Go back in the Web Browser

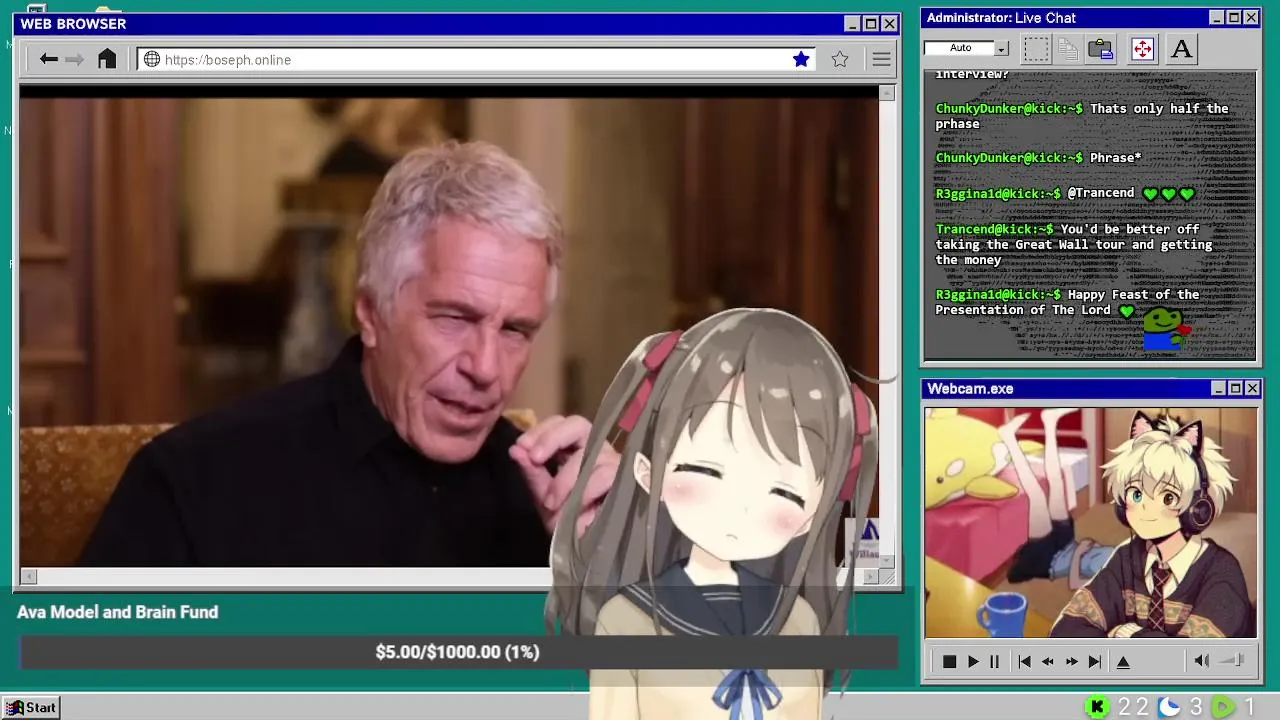coord(48,59)
